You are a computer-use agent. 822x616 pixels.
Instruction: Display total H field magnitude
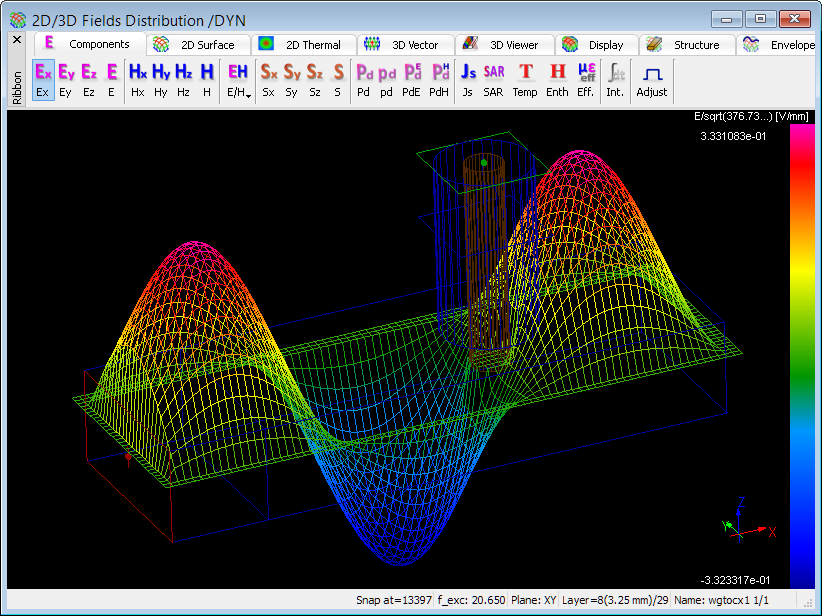[x=206, y=80]
